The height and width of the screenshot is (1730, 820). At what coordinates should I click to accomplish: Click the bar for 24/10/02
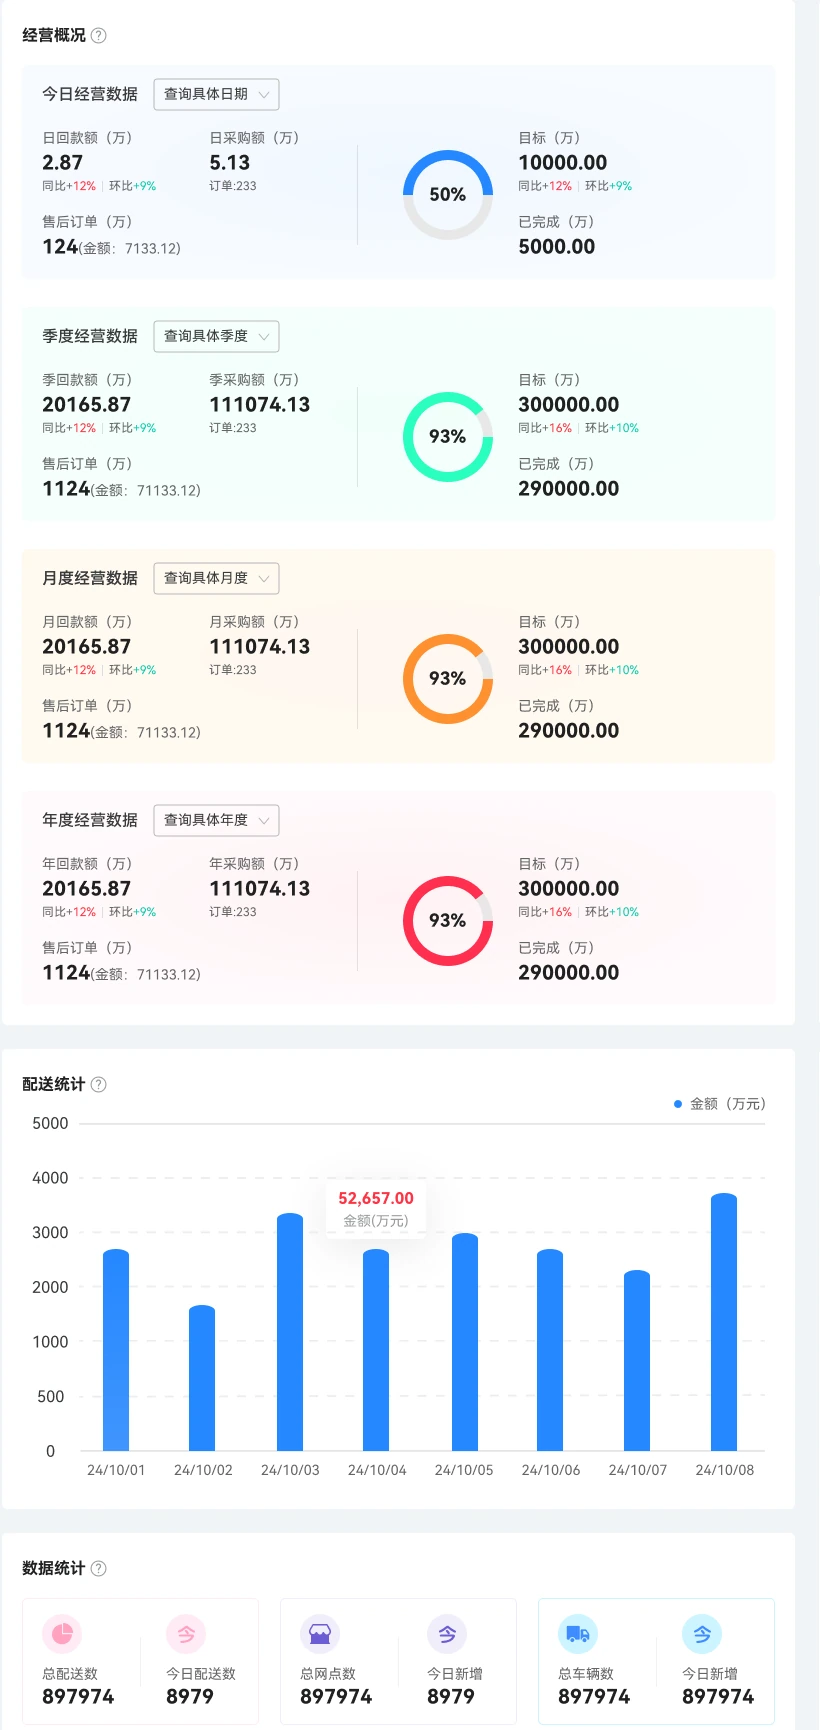(x=202, y=1378)
